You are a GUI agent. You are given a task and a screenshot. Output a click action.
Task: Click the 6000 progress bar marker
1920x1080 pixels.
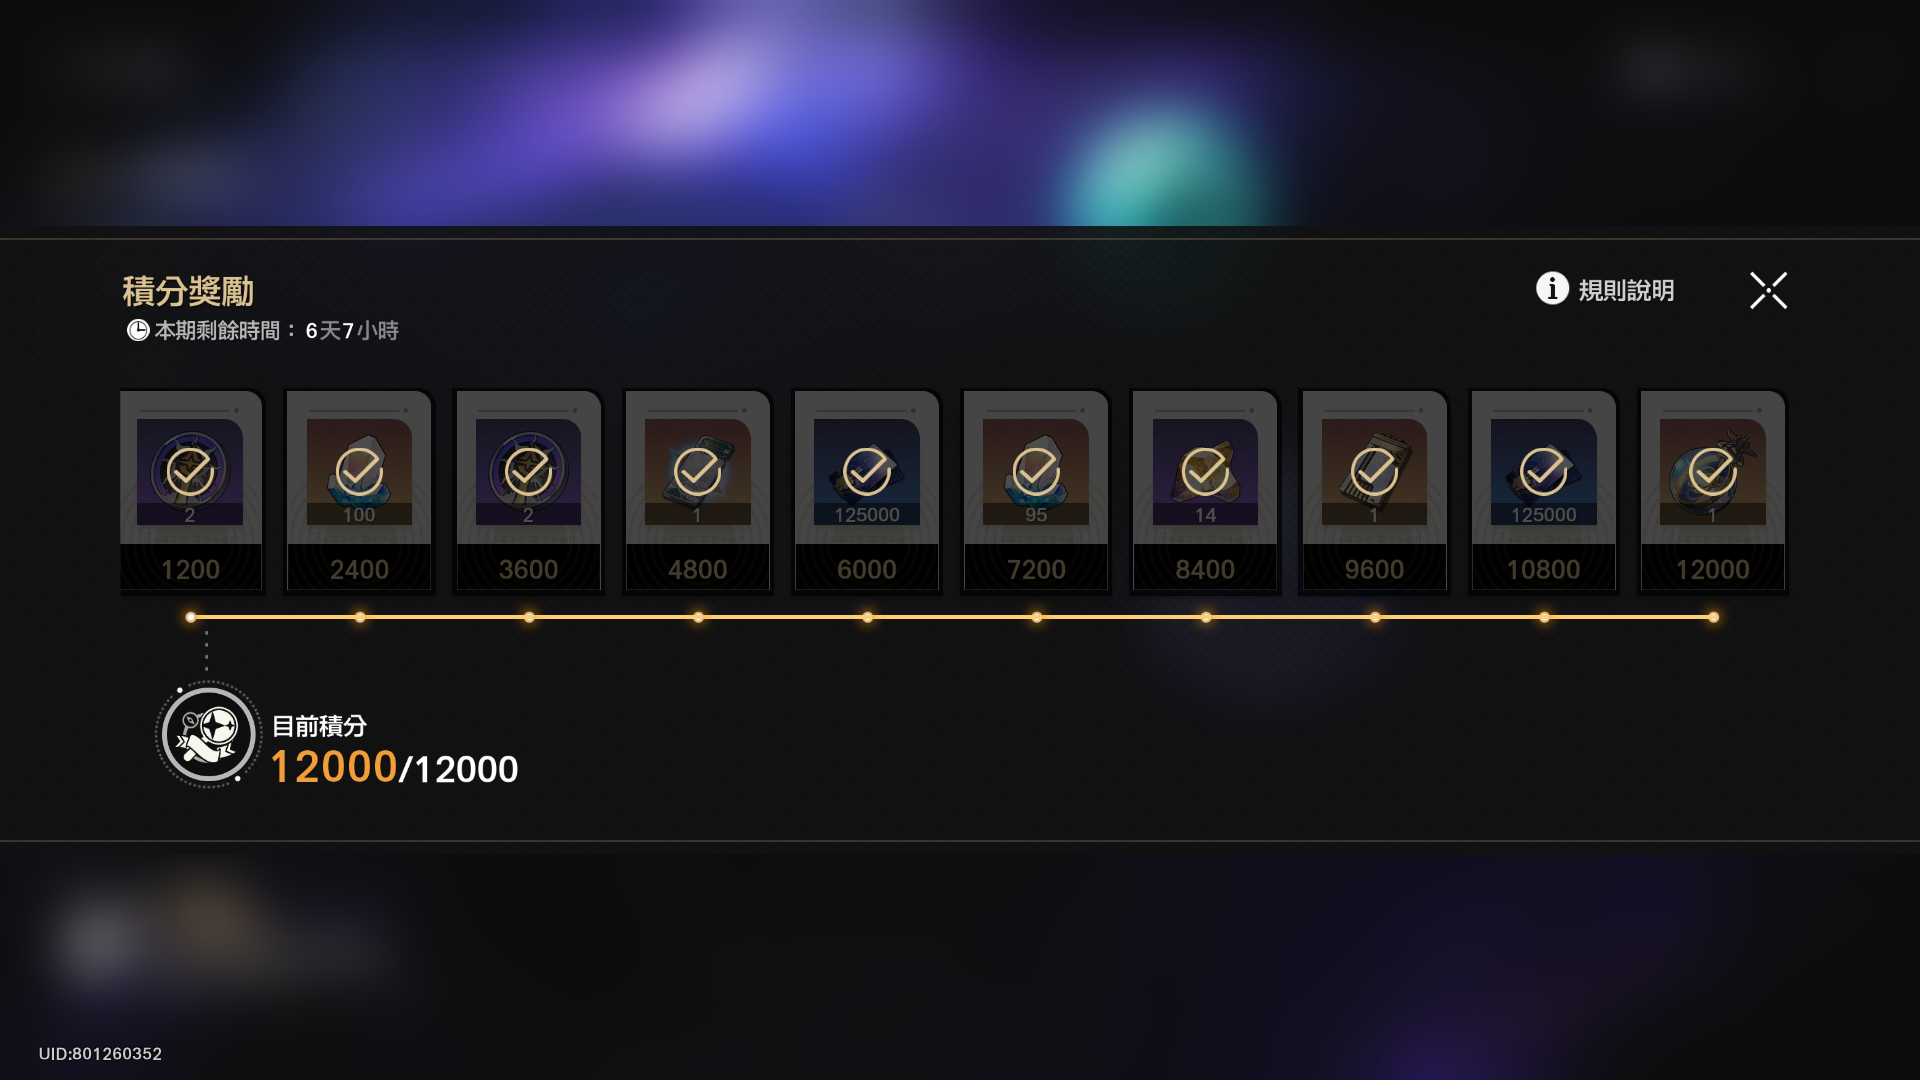pos(867,617)
